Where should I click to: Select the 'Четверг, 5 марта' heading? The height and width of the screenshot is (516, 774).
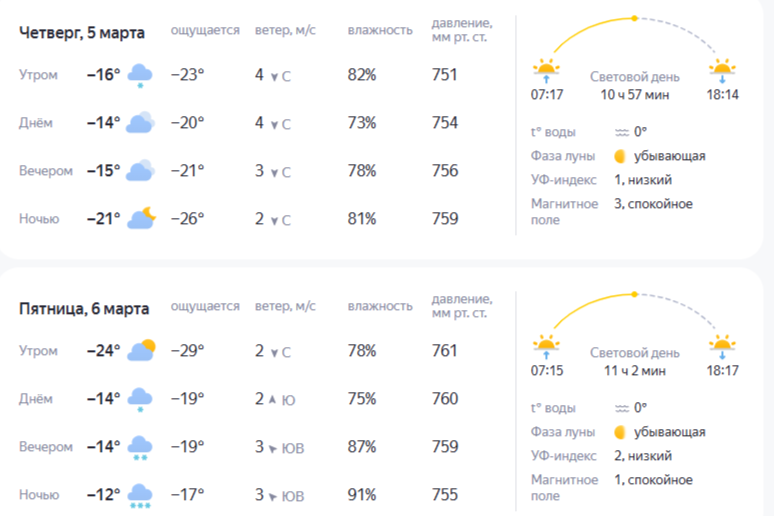point(82,33)
